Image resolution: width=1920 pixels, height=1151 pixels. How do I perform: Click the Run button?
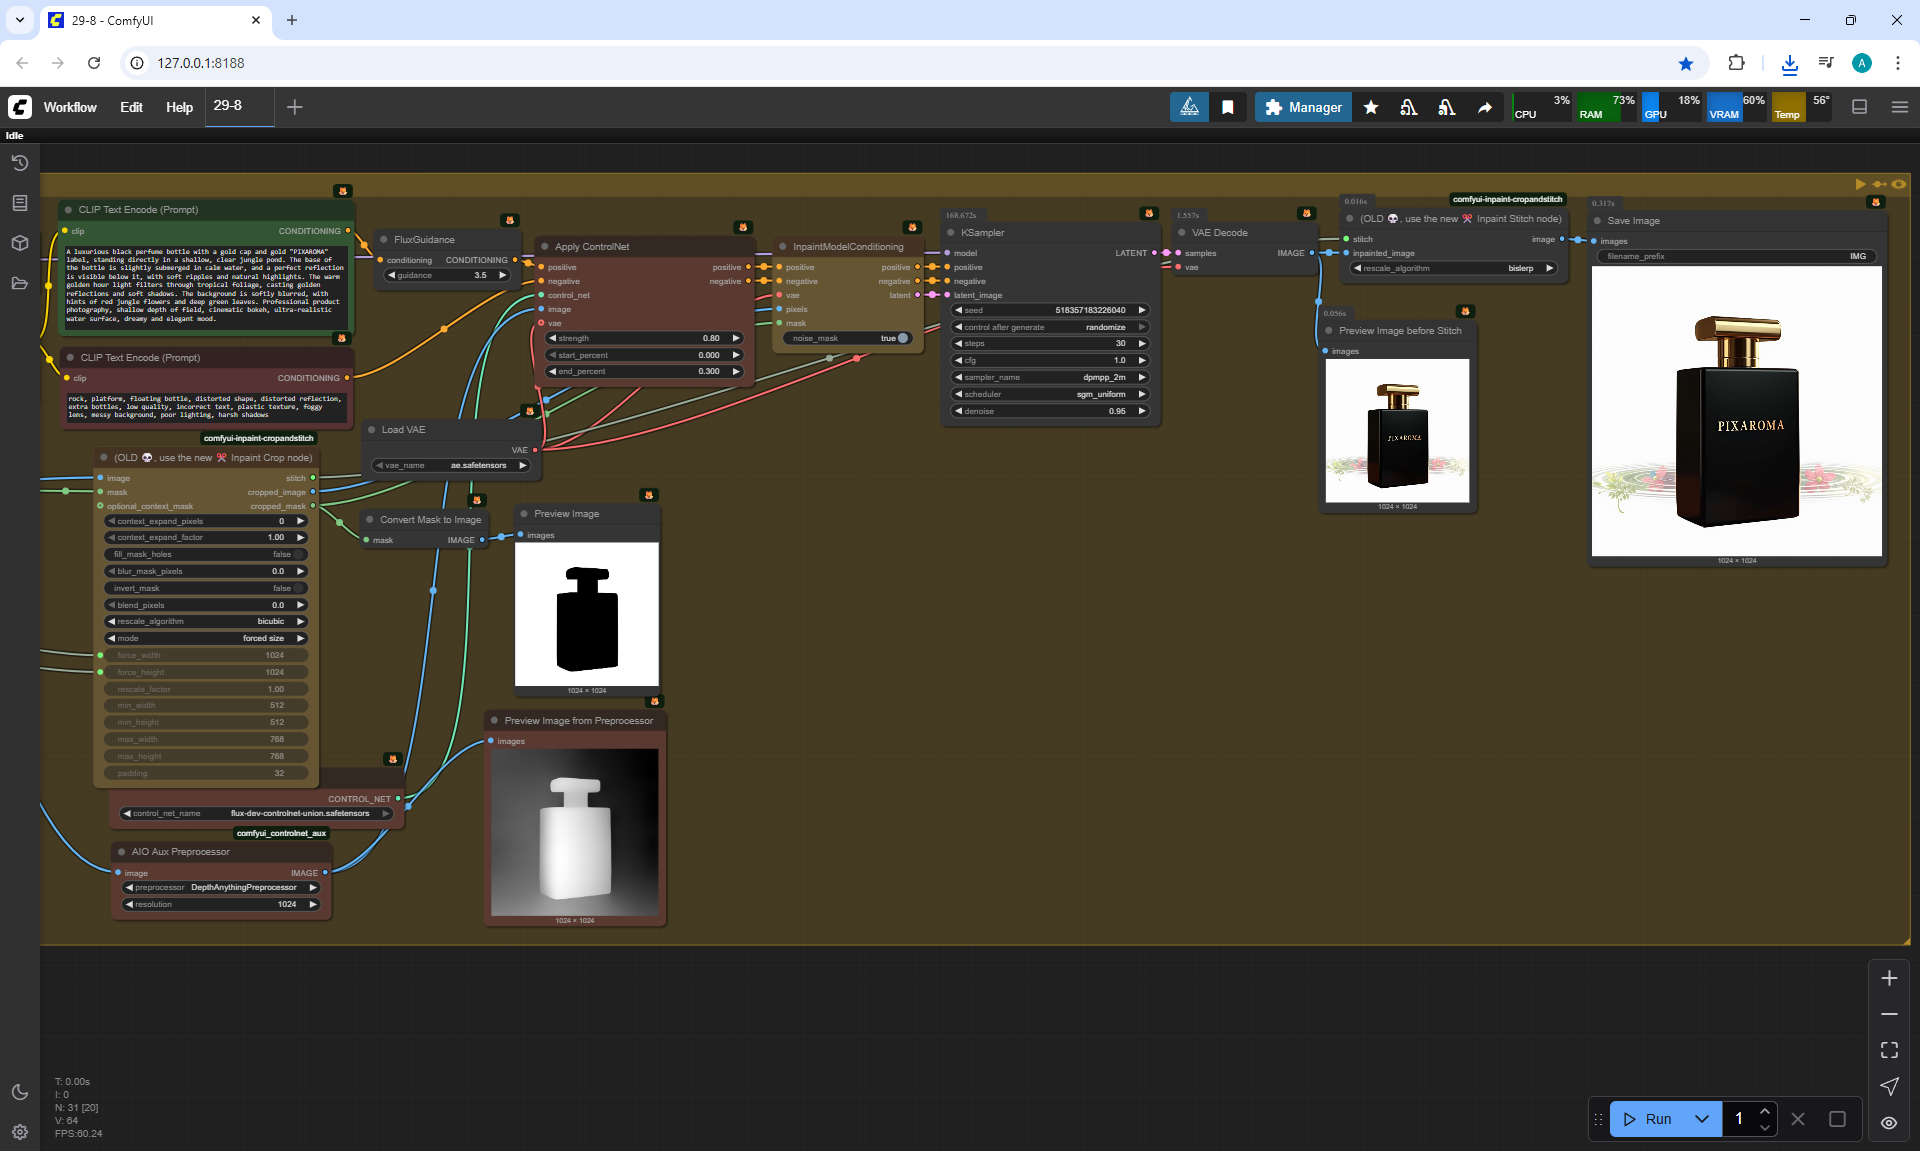(1648, 1119)
